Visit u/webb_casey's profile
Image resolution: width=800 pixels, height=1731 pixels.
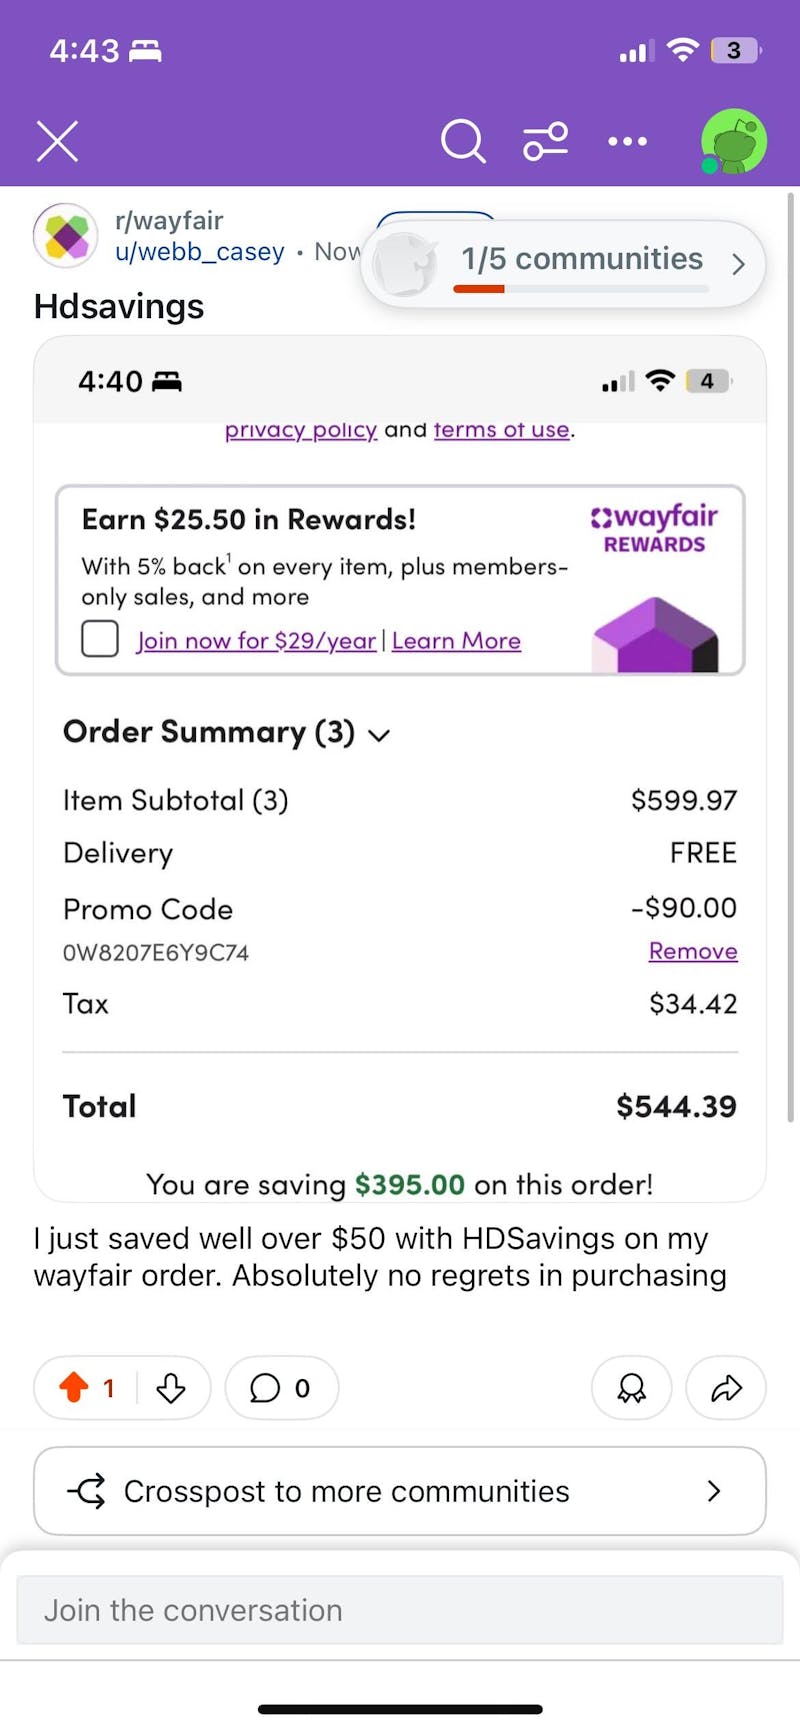(197, 252)
